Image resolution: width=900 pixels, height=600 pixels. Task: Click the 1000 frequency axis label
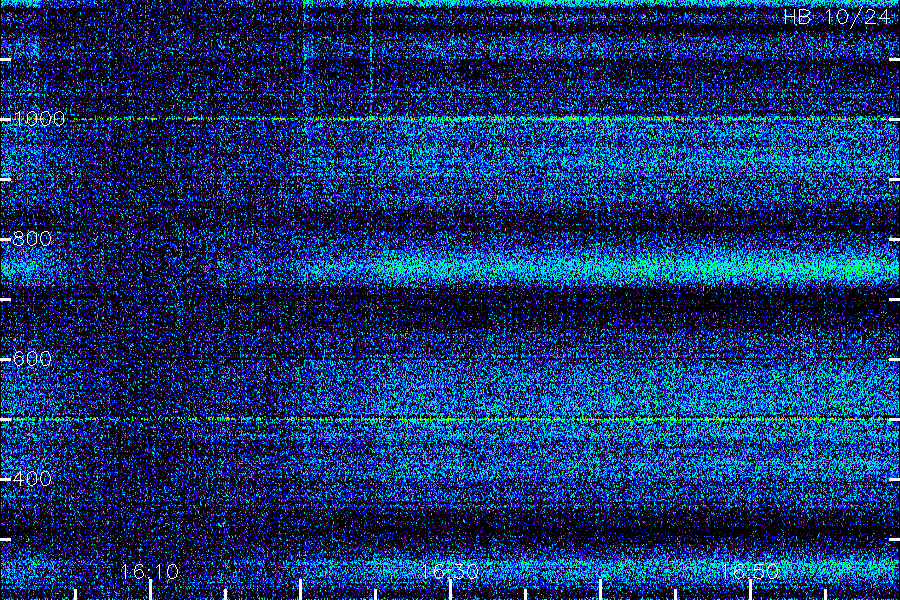tap(38, 119)
